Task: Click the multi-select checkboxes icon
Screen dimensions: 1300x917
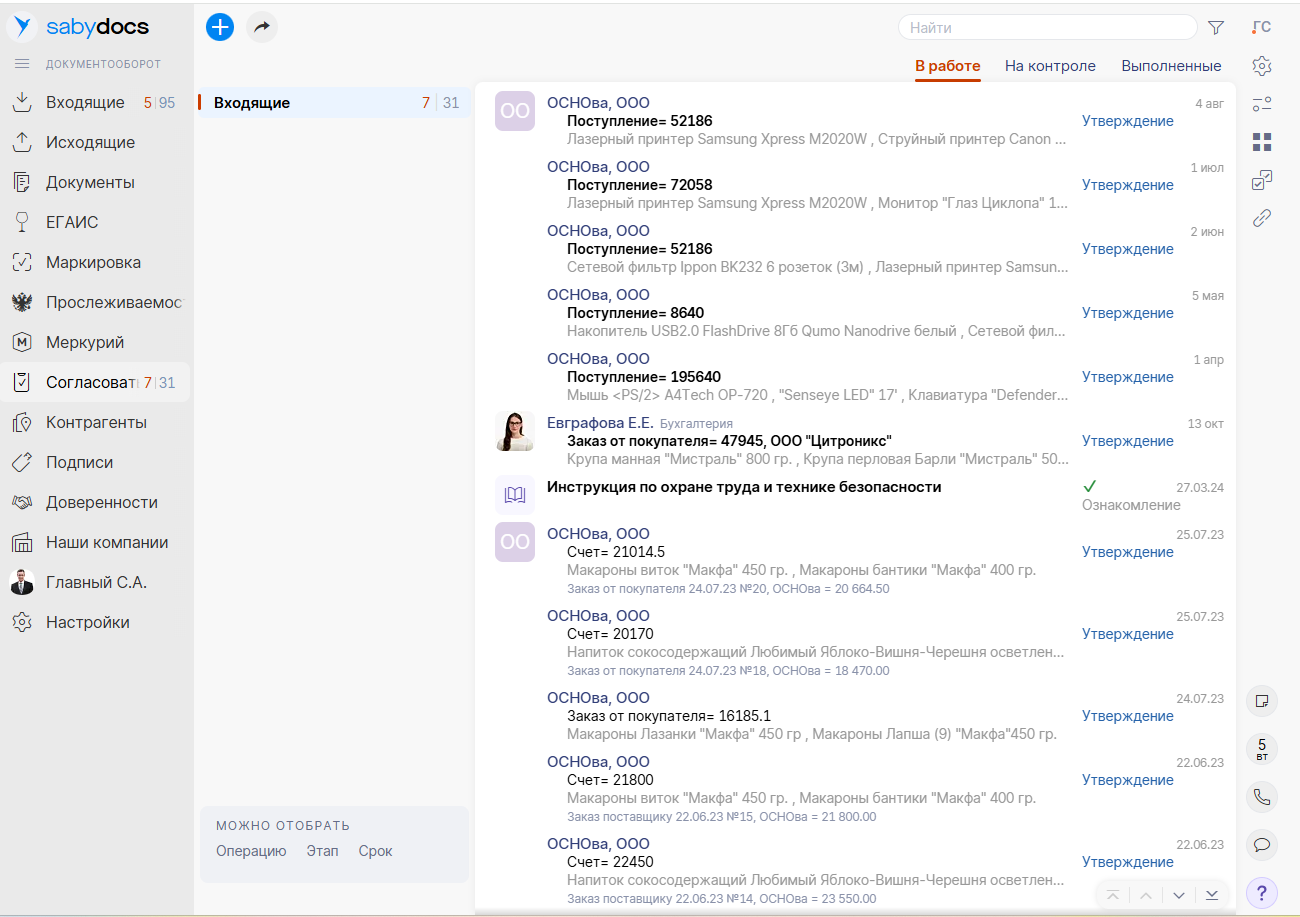Action: pyautogui.click(x=1262, y=180)
